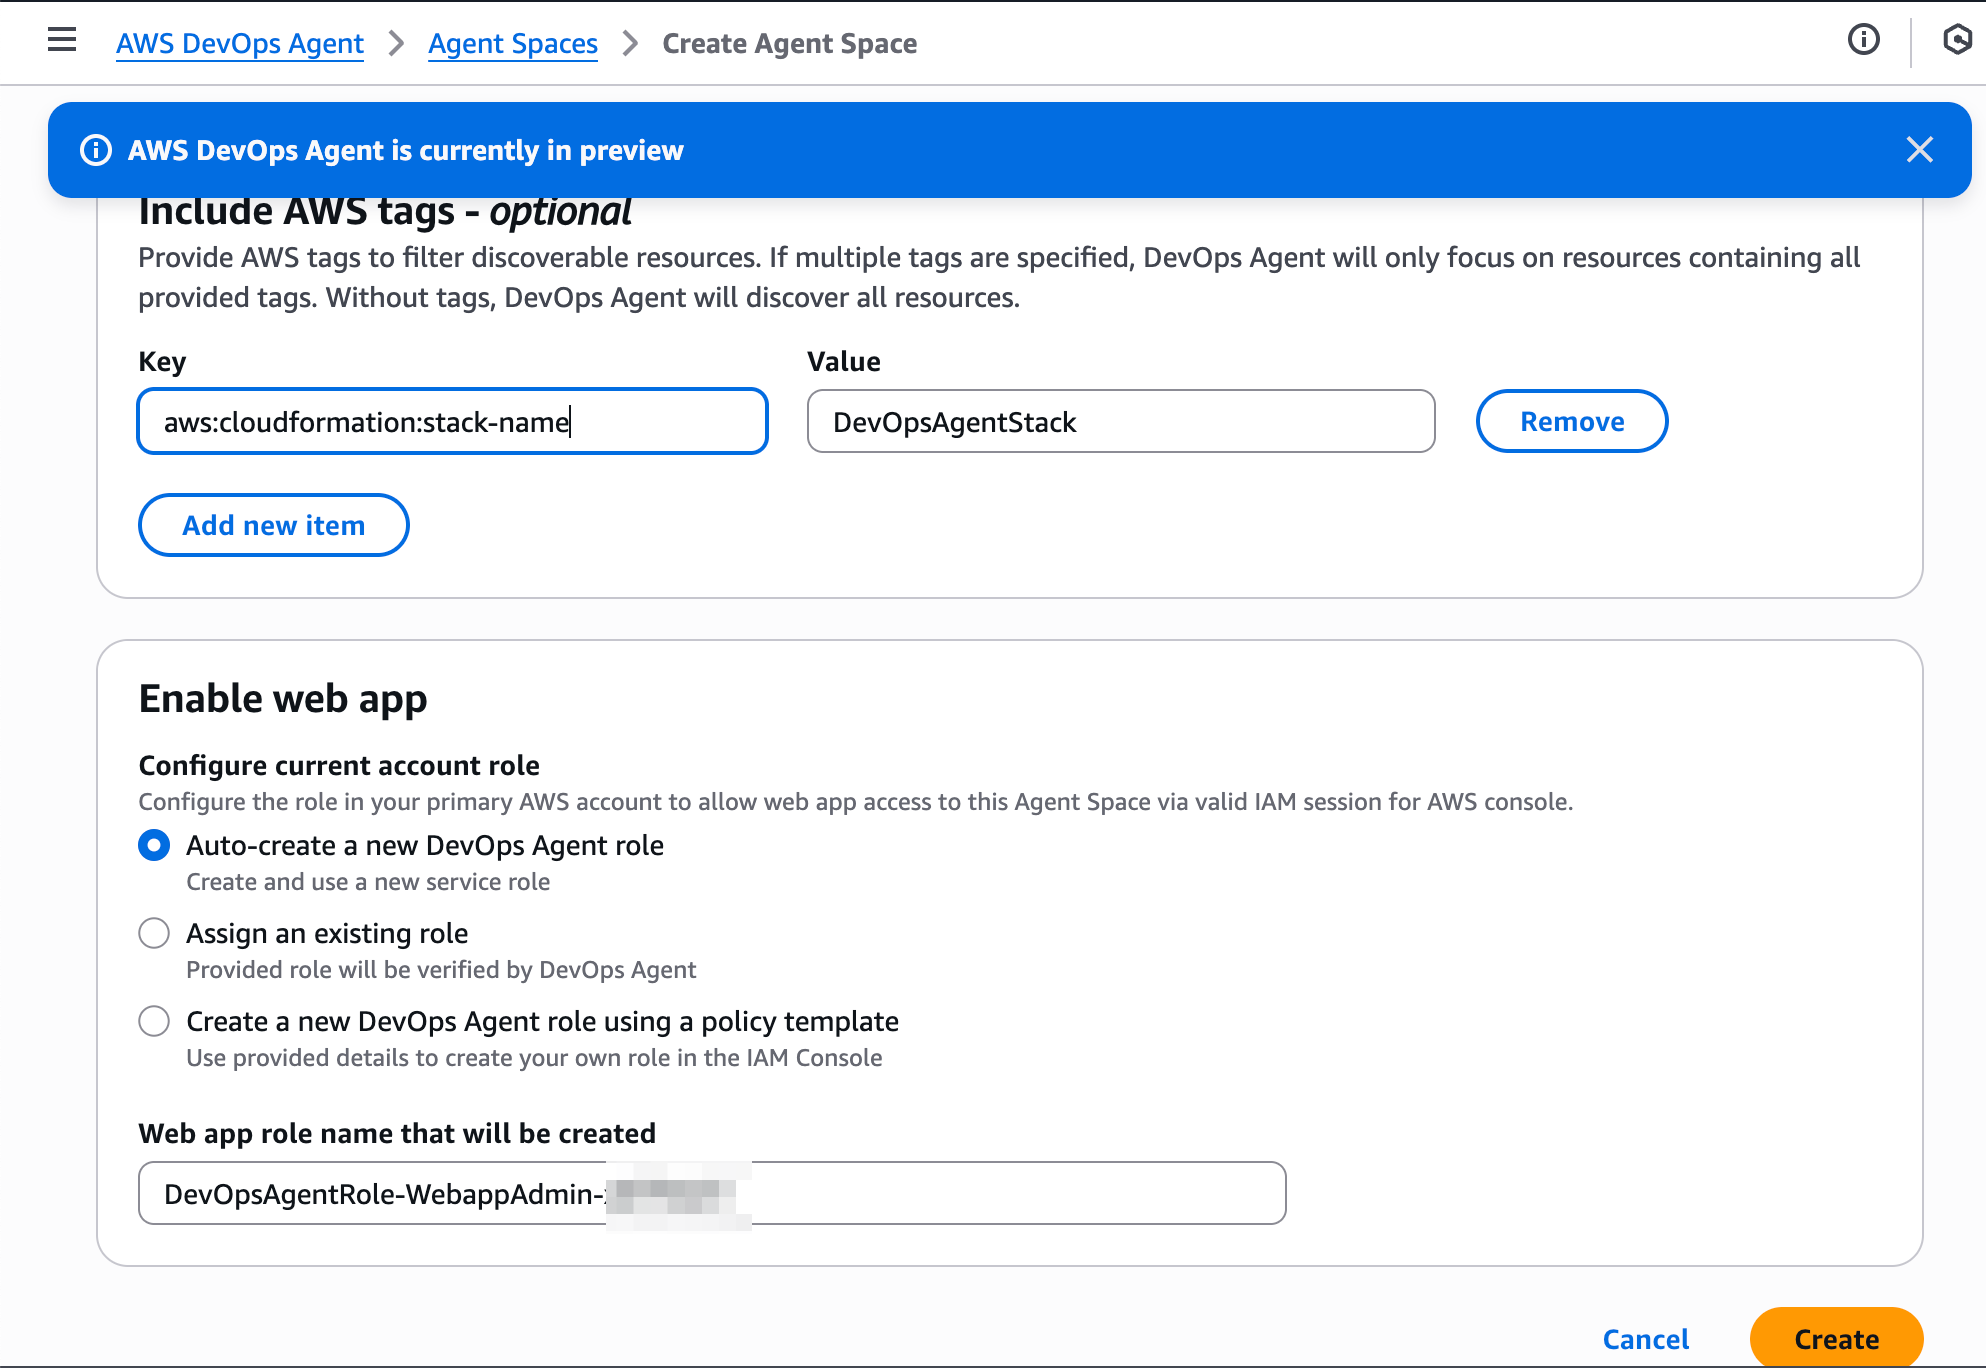This screenshot has width=1986, height=1368.
Task: Click the info icon in preview banner
Action: [x=96, y=150]
